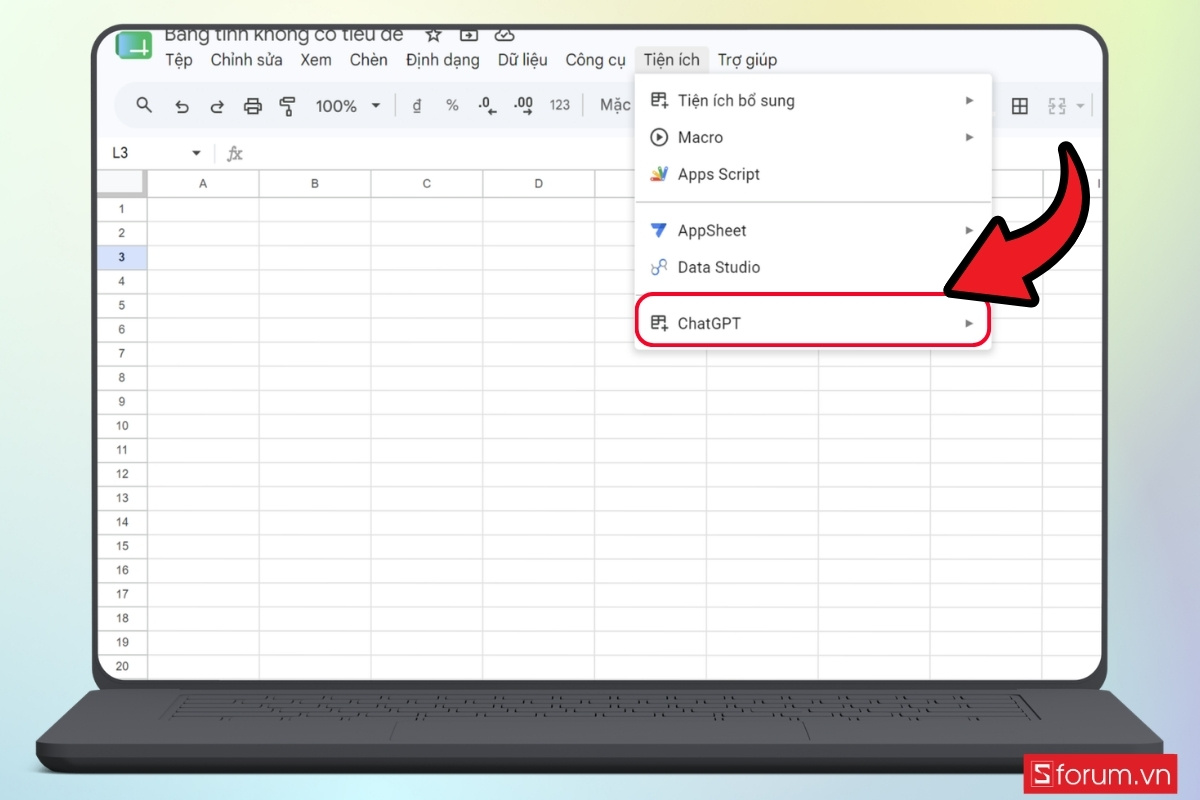Image resolution: width=1200 pixels, height=800 pixels.
Task: Click the Data Studio icon
Action: point(658,267)
